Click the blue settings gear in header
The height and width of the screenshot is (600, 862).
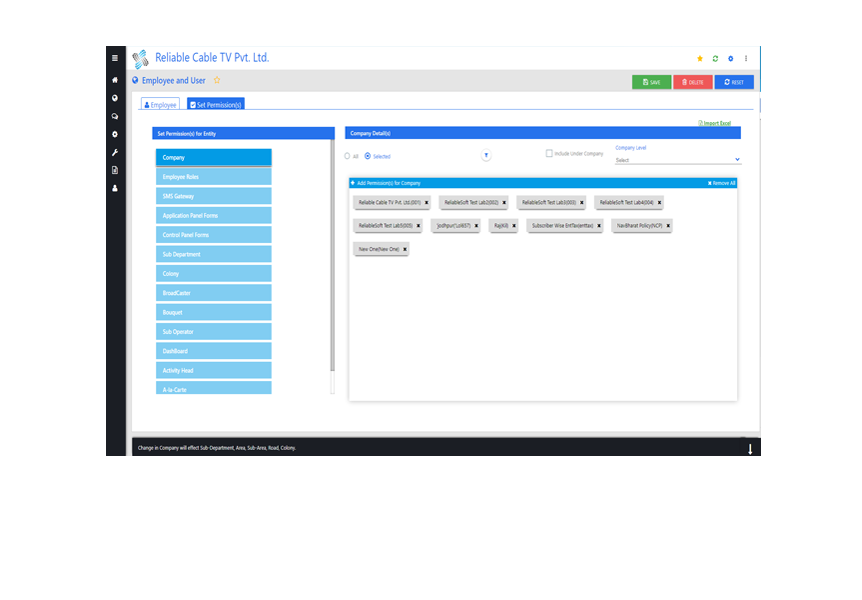coord(730,59)
